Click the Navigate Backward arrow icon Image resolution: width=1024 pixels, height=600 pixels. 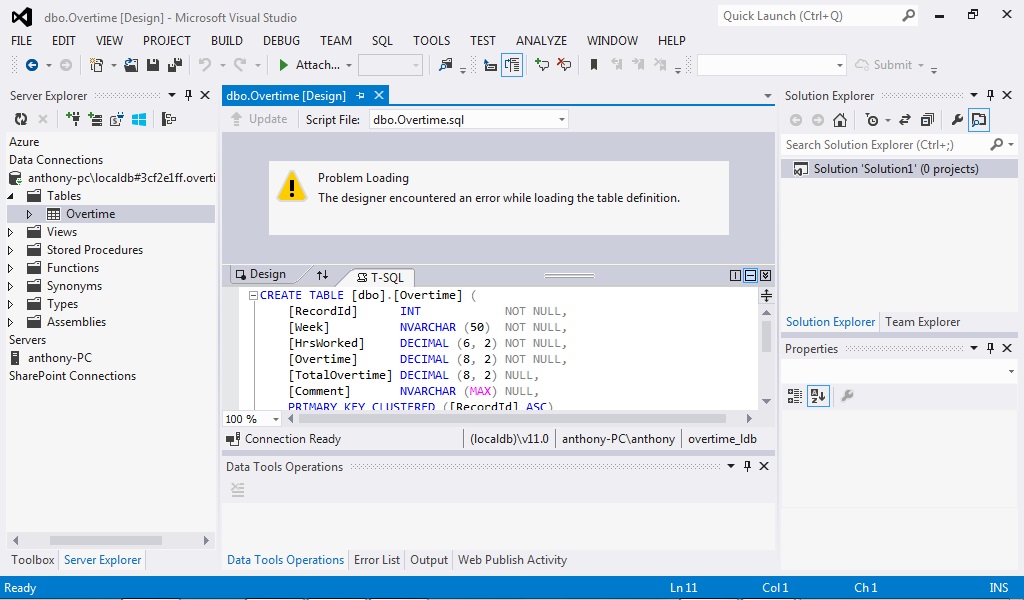pyautogui.click(x=30, y=64)
